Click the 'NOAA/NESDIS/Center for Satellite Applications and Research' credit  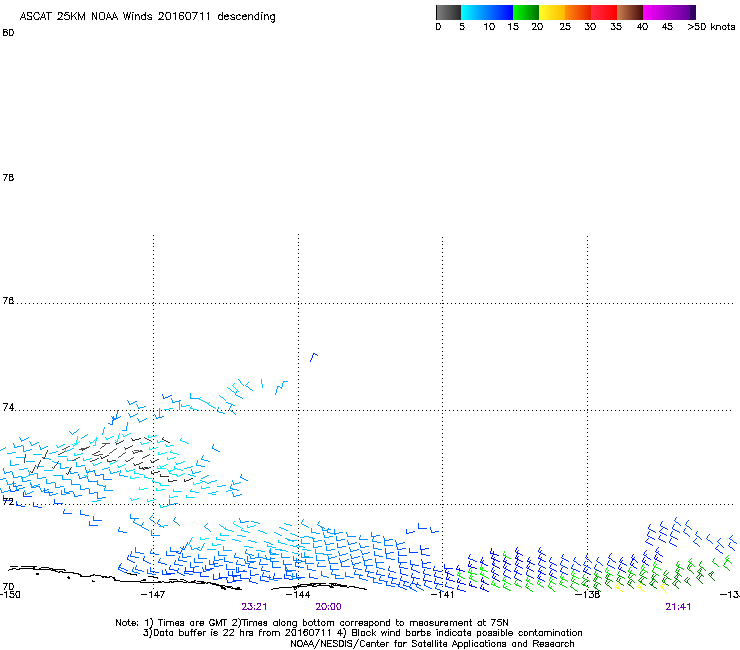(432, 644)
